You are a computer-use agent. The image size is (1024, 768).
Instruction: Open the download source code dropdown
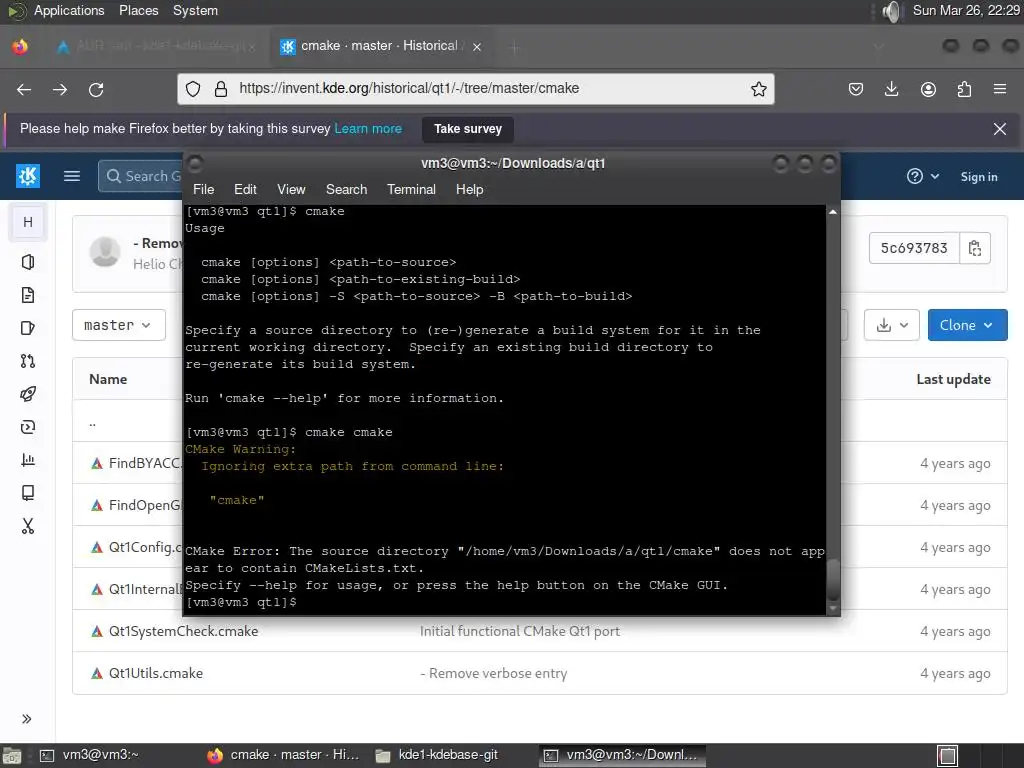(891, 325)
